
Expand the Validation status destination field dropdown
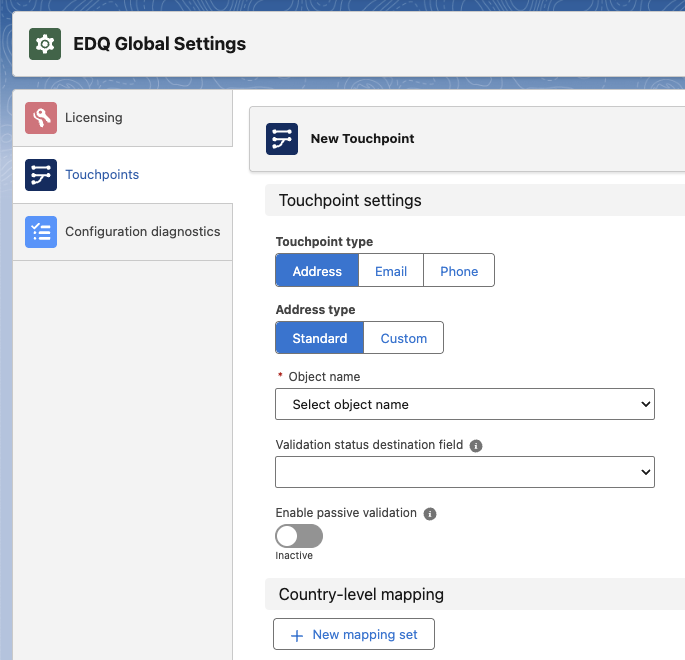tap(464, 472)
